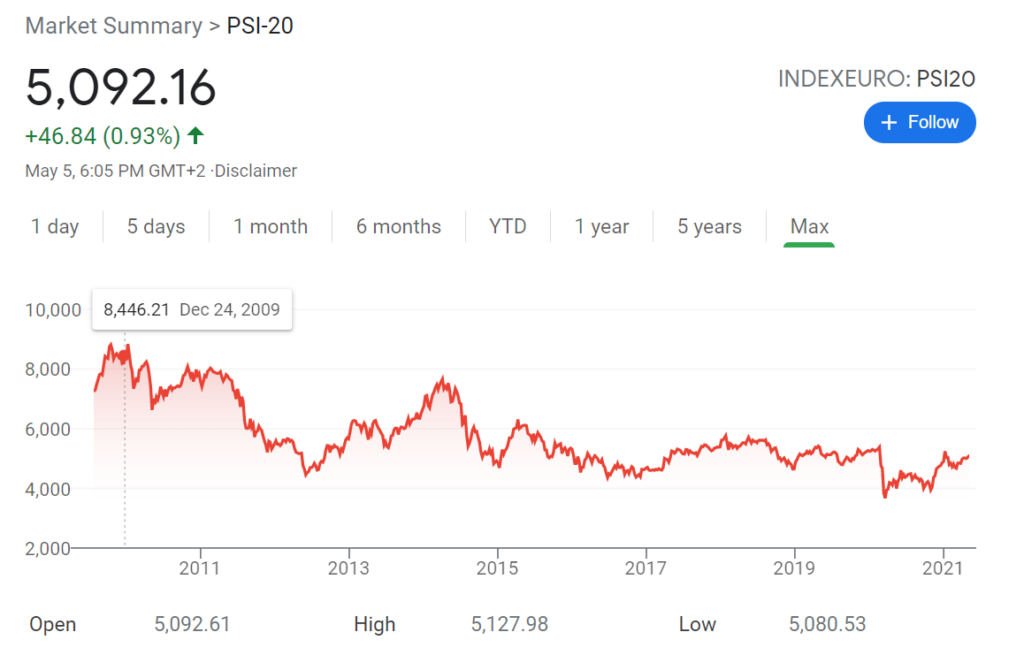Click the current price 5,092.16
The height and width of the screenshot is (655, 1024).
click(120, 88)
